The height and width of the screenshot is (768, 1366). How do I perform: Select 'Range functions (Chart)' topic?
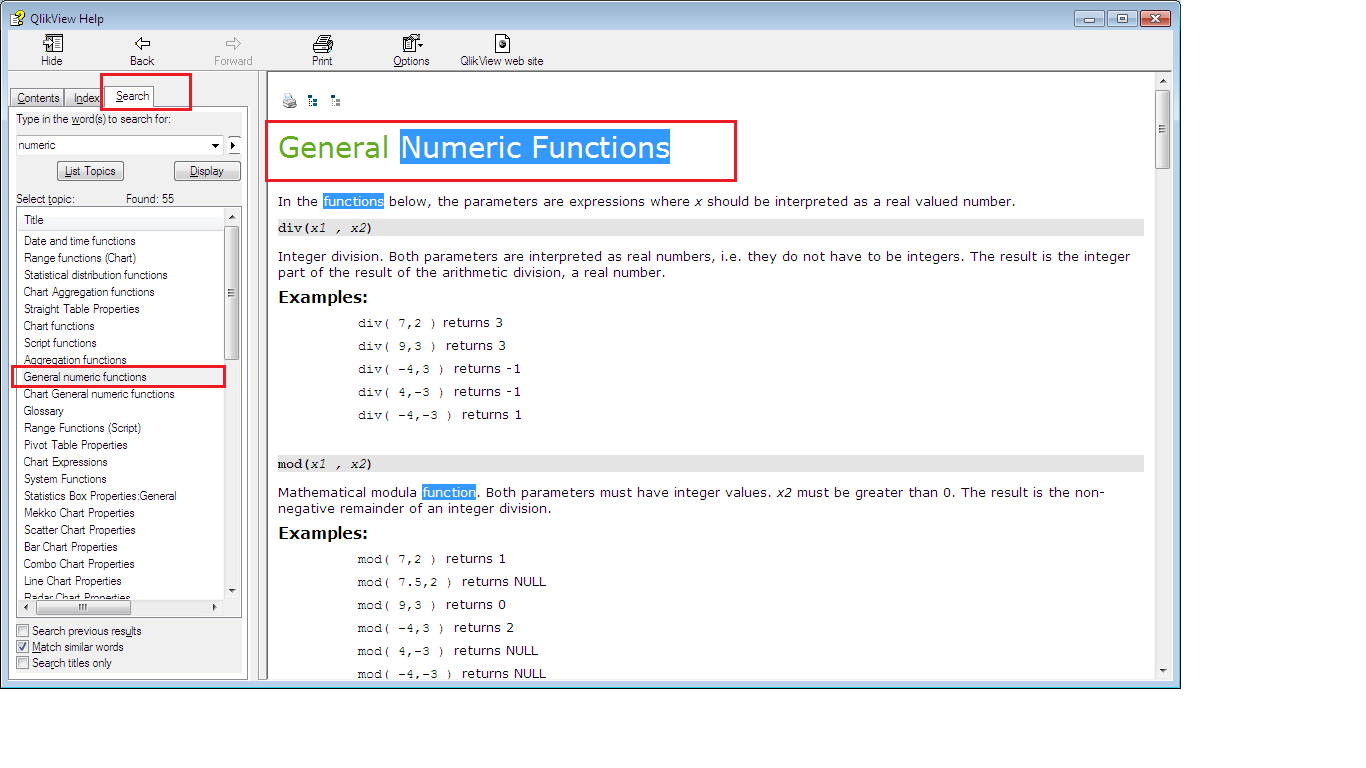(80, 258)
